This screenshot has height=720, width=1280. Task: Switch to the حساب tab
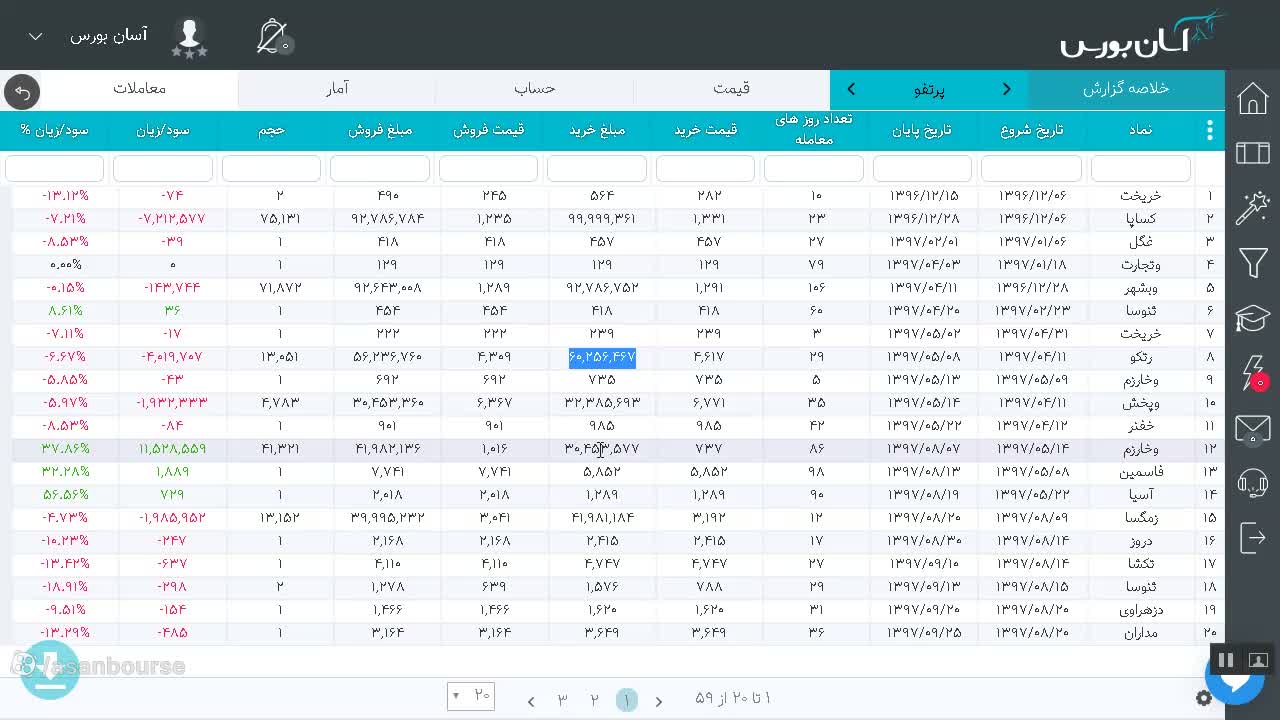pos(535,89)
